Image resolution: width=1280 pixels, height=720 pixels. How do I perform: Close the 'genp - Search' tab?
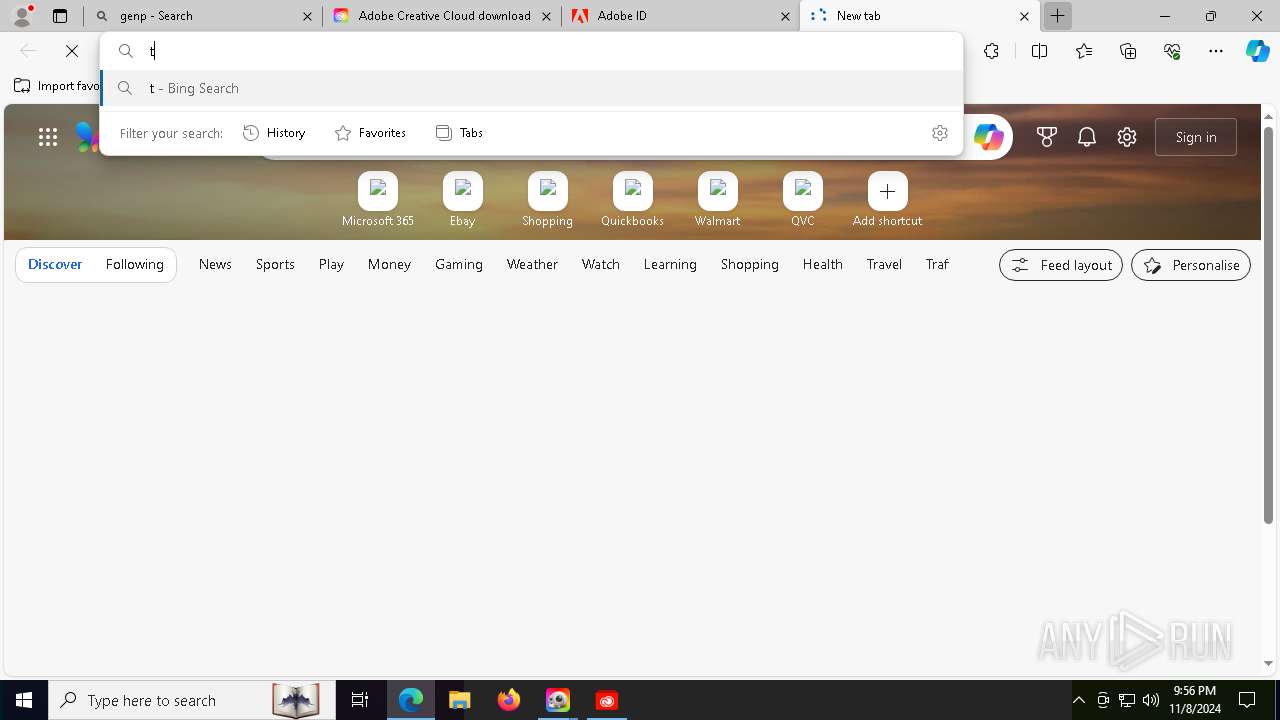pos(307,16)
